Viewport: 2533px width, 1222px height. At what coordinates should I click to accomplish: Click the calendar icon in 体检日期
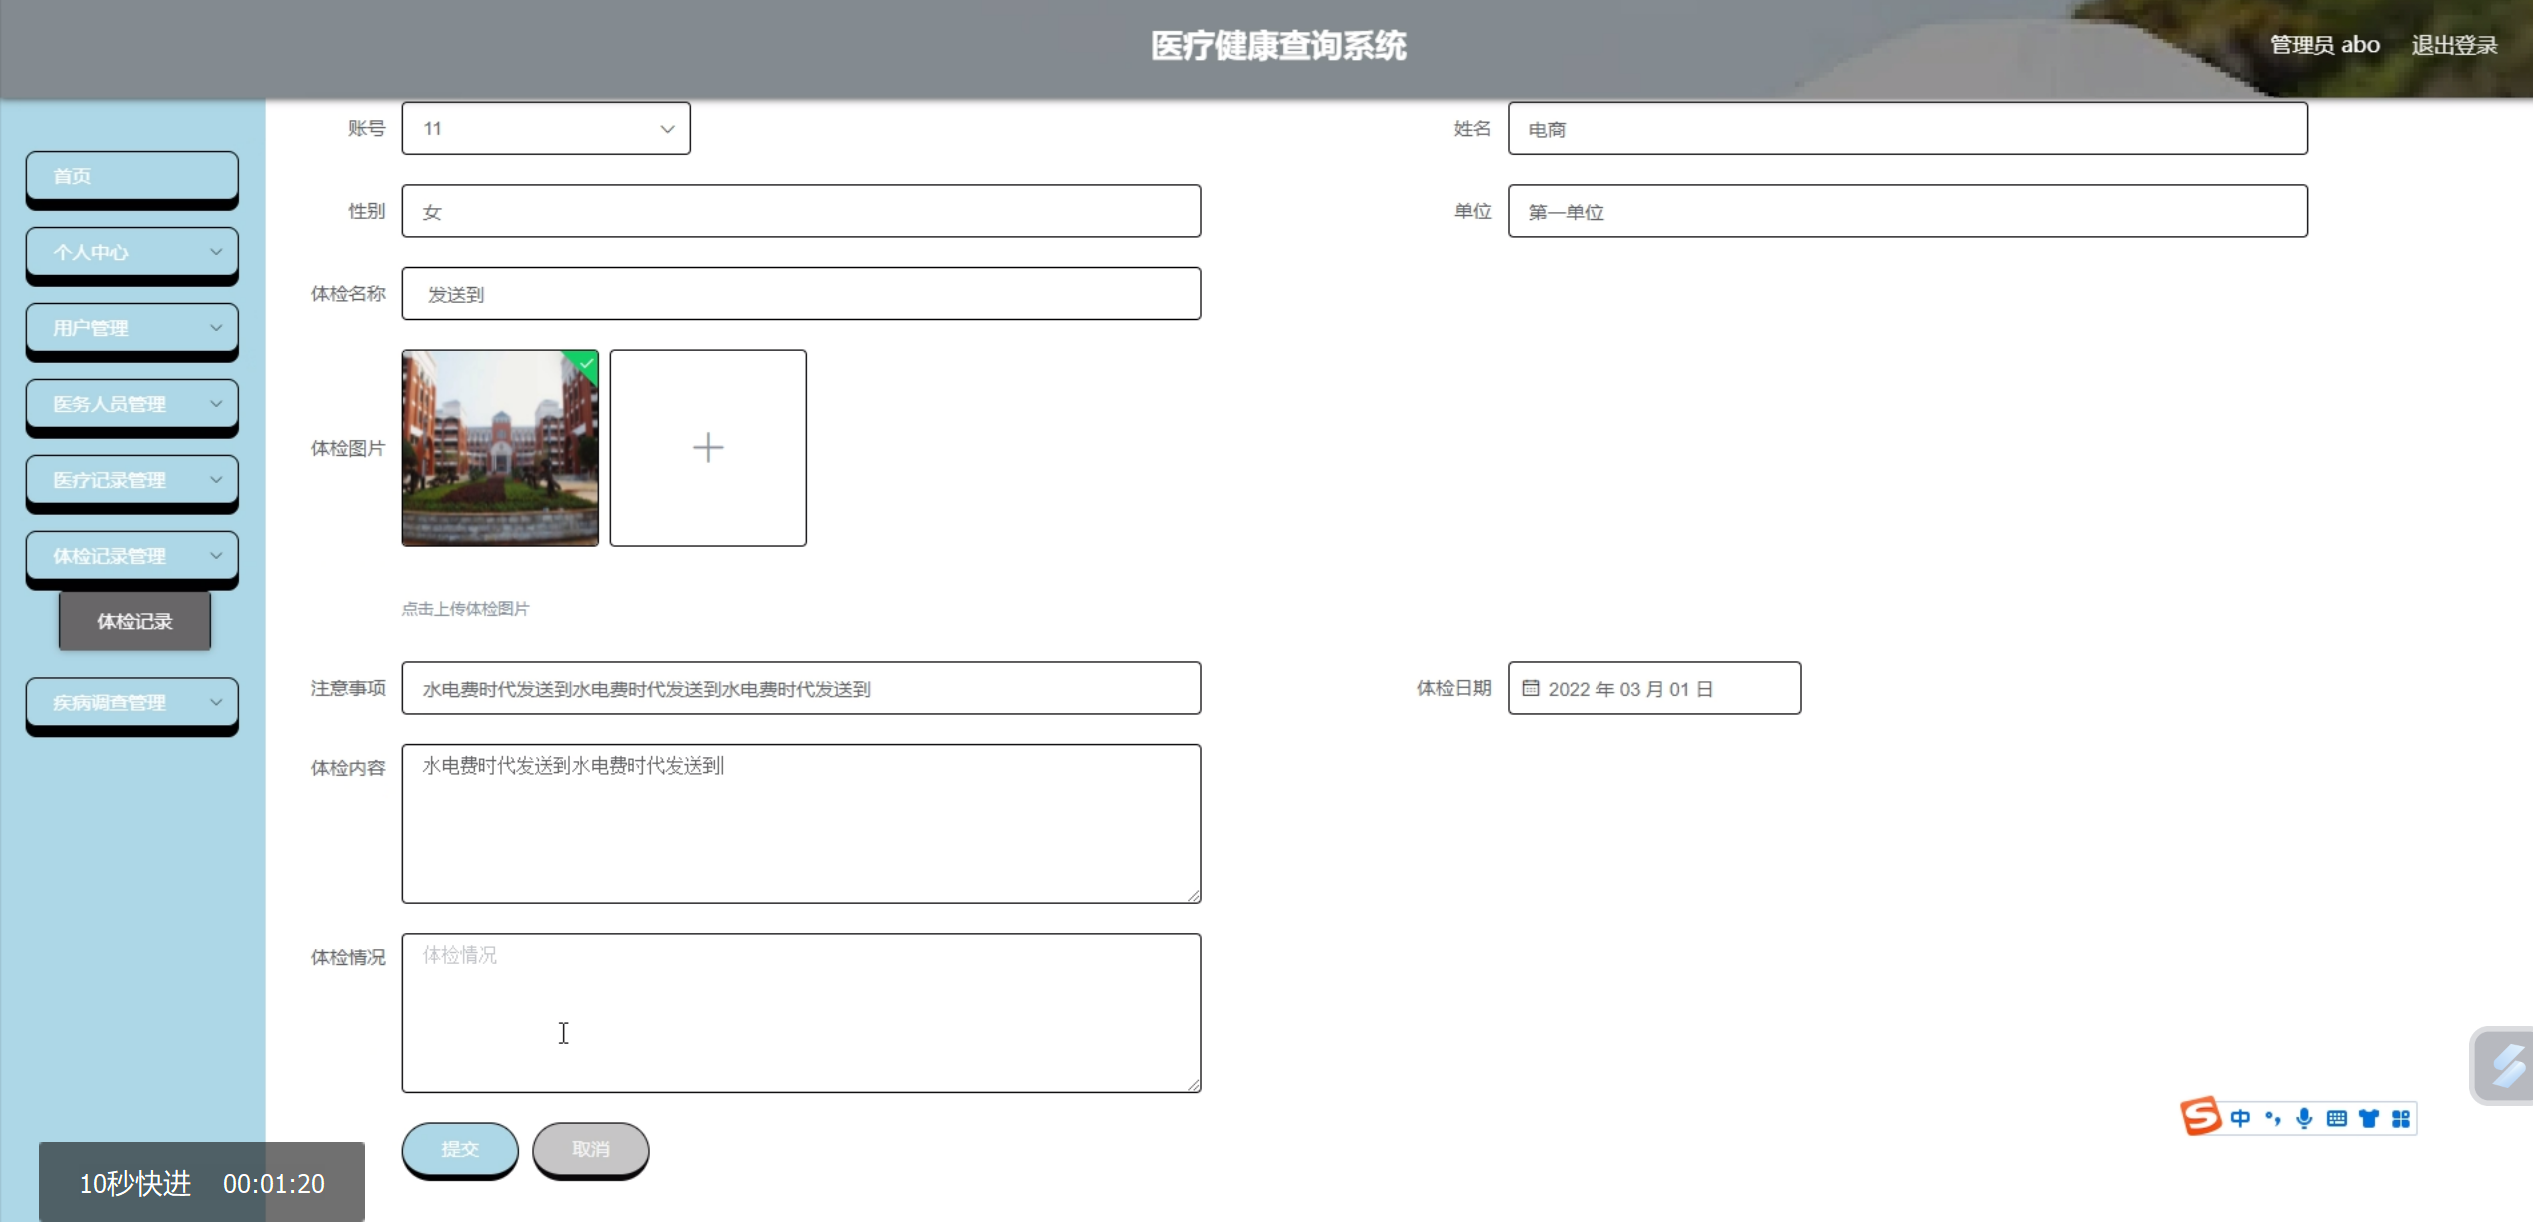coord(1530,688)
